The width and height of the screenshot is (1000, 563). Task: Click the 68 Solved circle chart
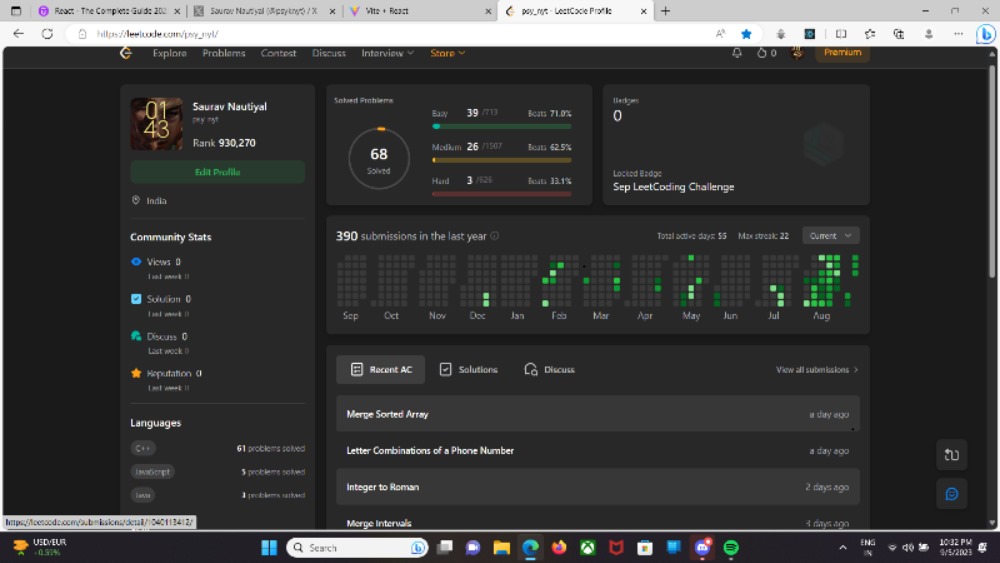pyautogui.click(x=379, y=159)
